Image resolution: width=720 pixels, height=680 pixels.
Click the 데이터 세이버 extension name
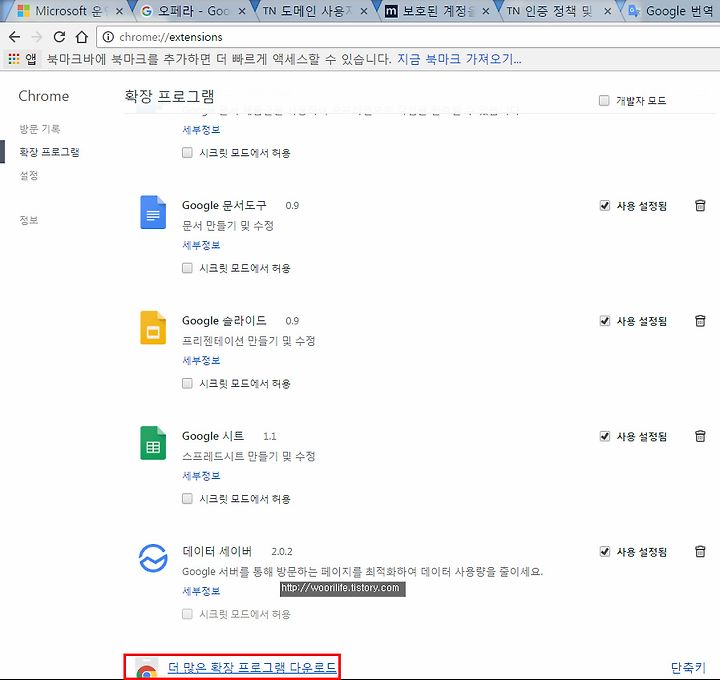pos(217,551)
